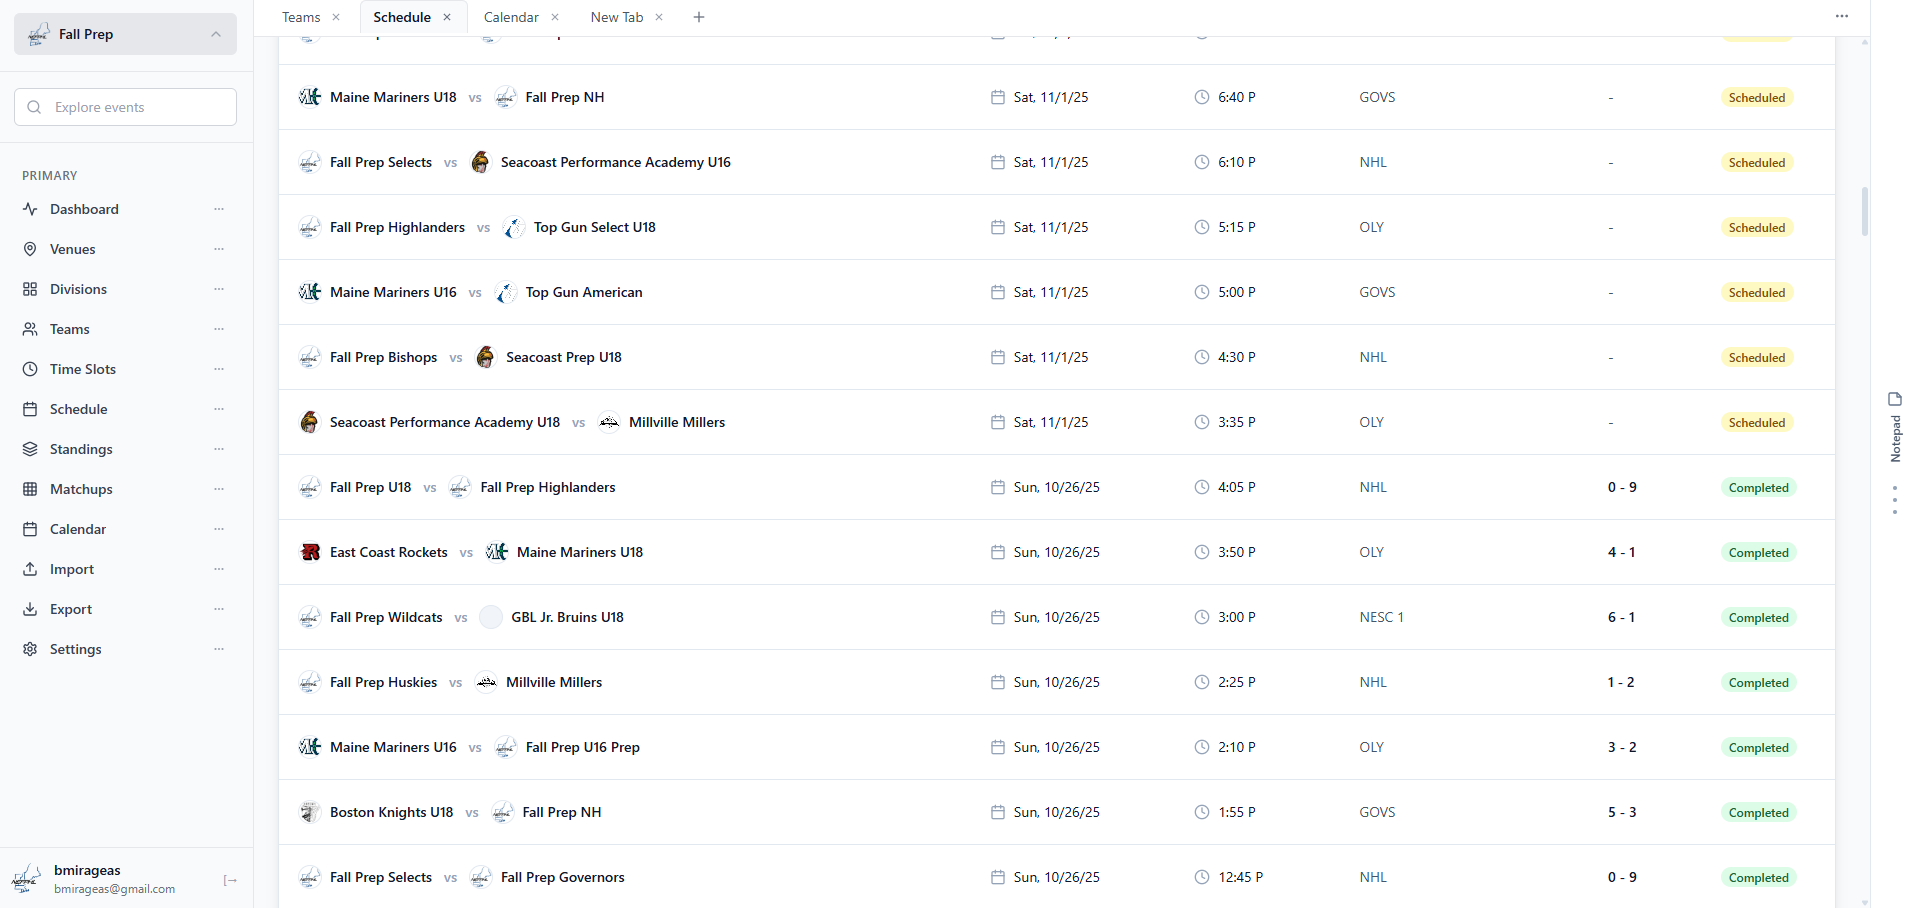The height and width of the screenshot is (908, 1915).
Task: Open the Notepad side panel
Action: 1895,428
